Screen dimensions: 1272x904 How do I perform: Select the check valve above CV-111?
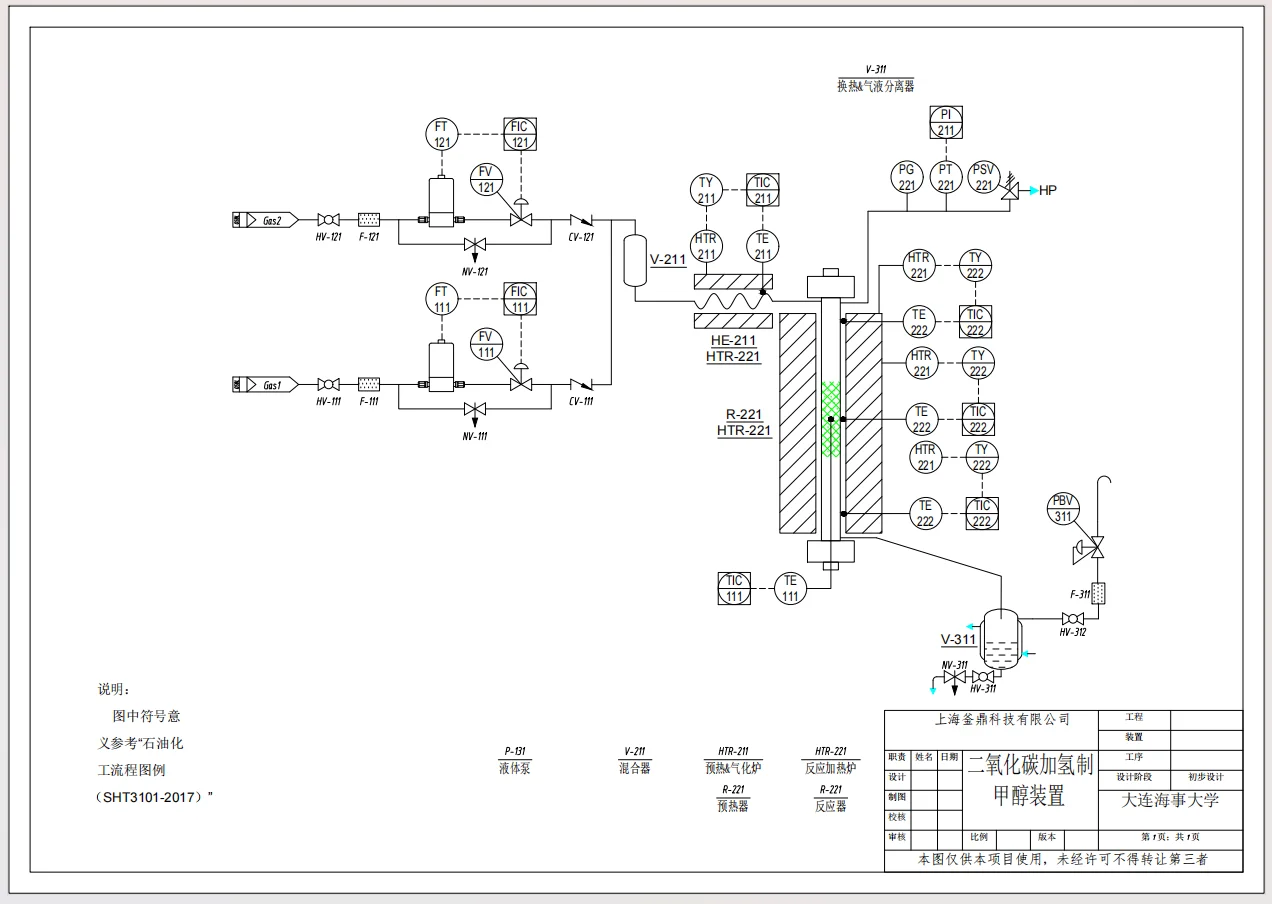click(x=580, y=384)
